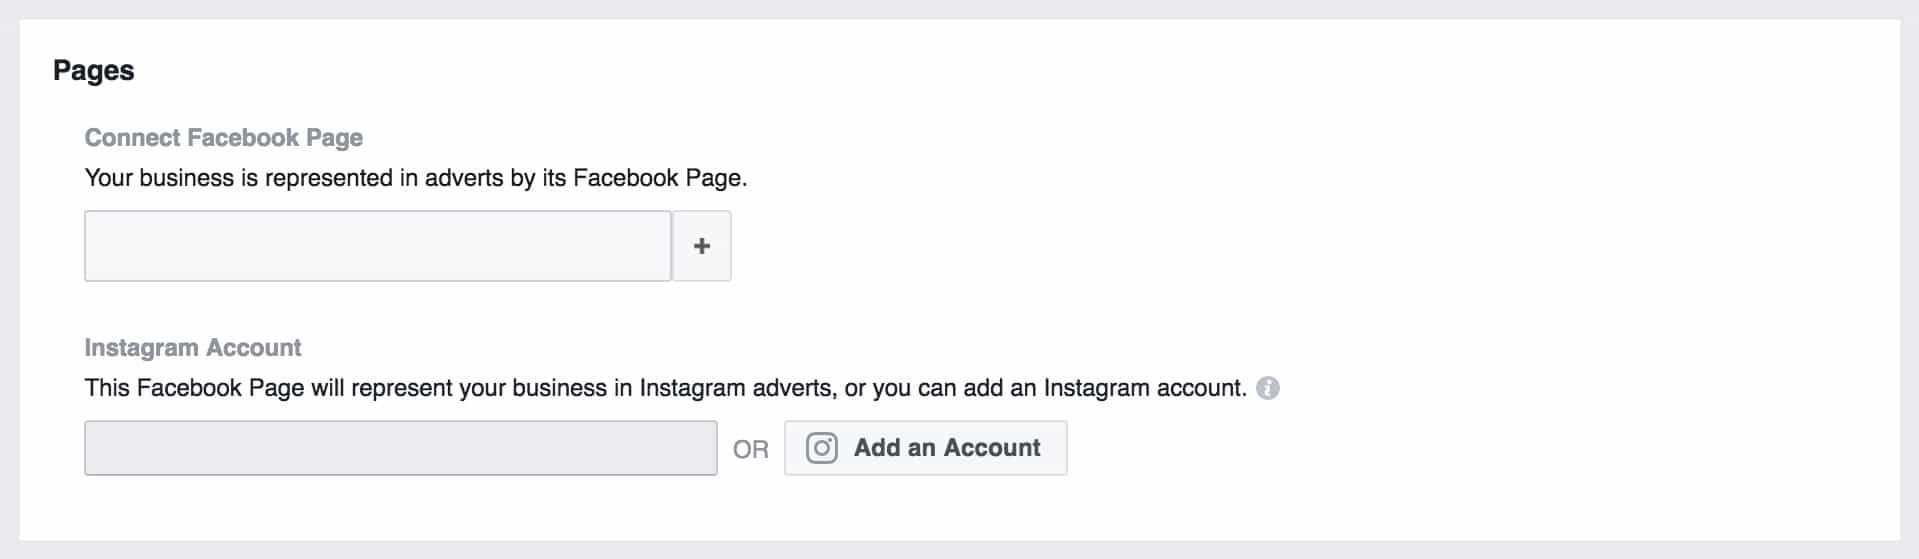Click the OR separator text
The image size is (1919, 559).
pyautogui.click(x=751, y=449)
